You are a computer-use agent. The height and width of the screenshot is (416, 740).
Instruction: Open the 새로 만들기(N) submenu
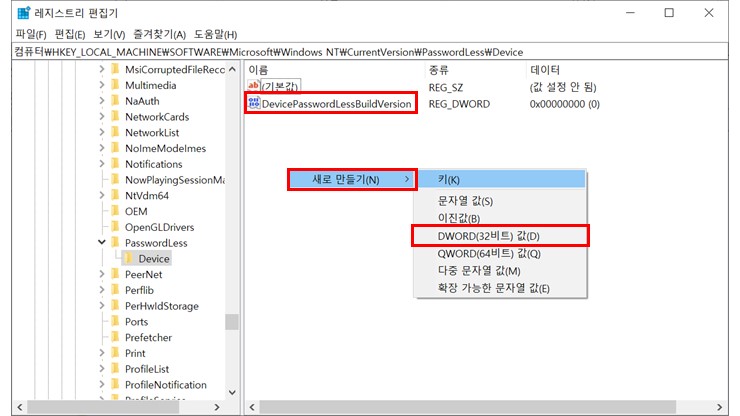352,179
